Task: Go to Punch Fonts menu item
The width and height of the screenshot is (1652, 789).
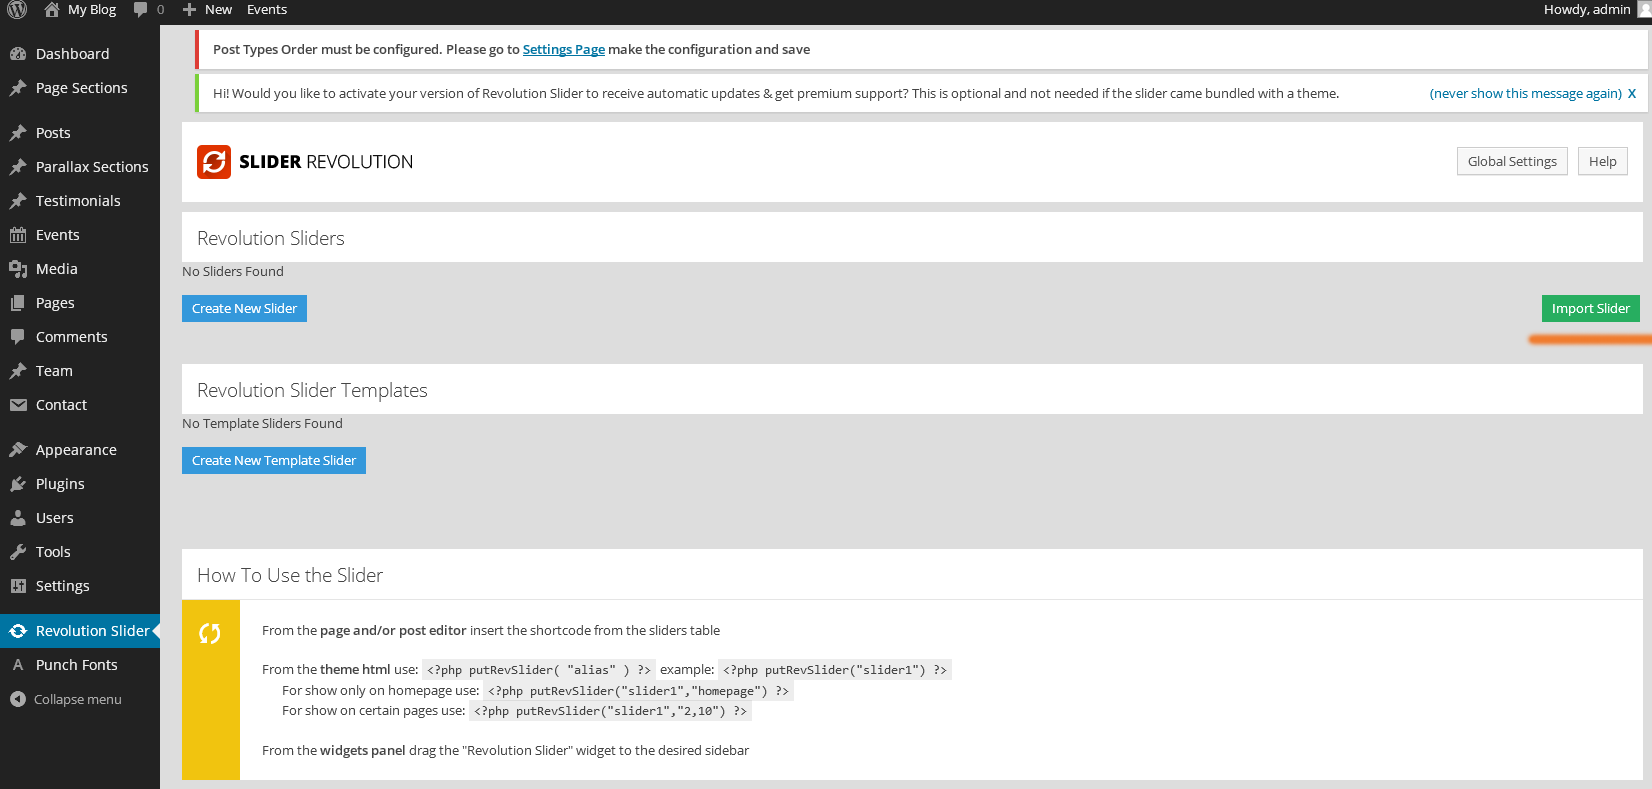Action: (x=76, y=665)
